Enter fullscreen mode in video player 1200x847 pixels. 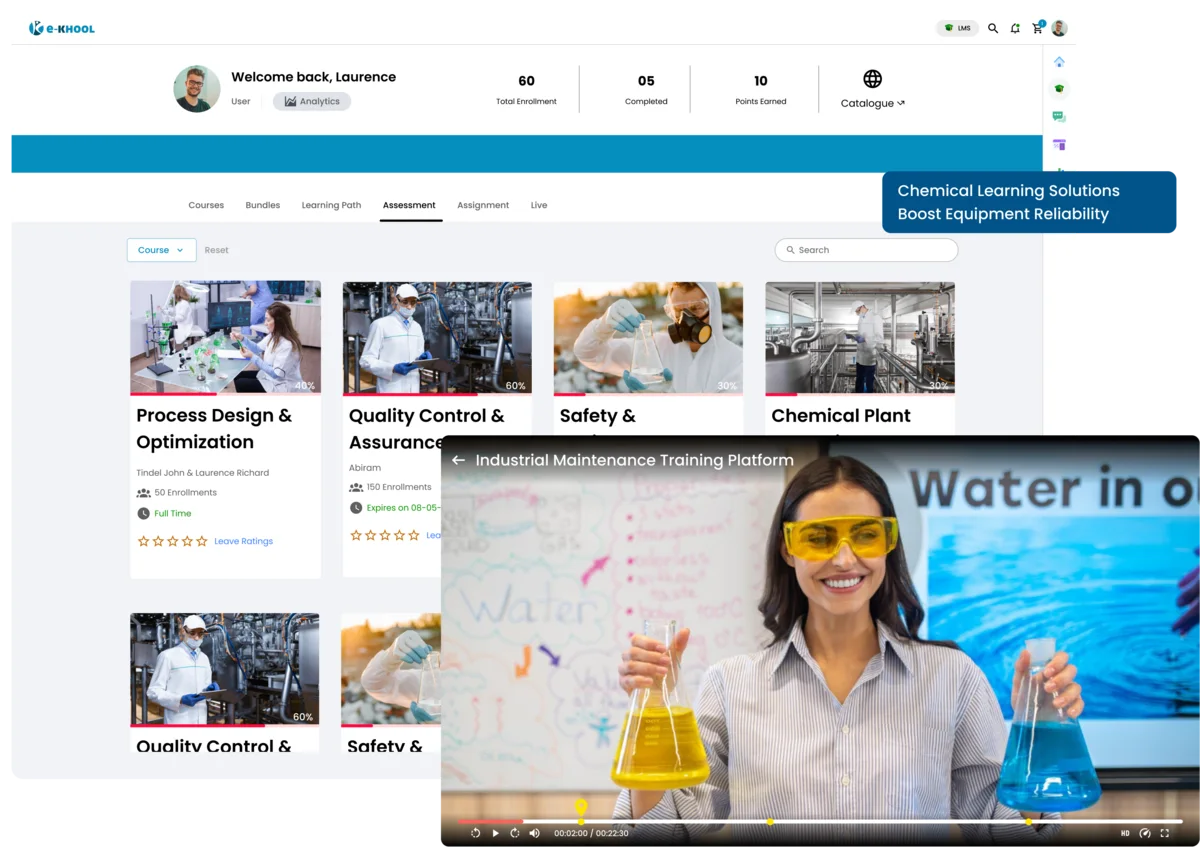1165,833
